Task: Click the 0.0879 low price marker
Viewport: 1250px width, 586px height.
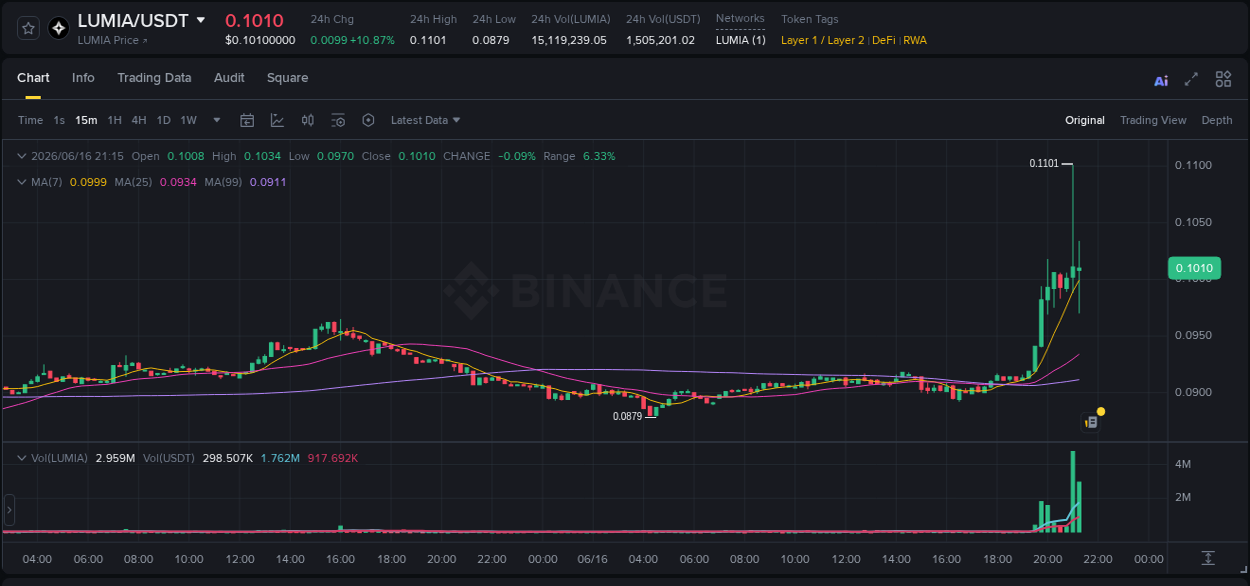Action: pos(627,416)
